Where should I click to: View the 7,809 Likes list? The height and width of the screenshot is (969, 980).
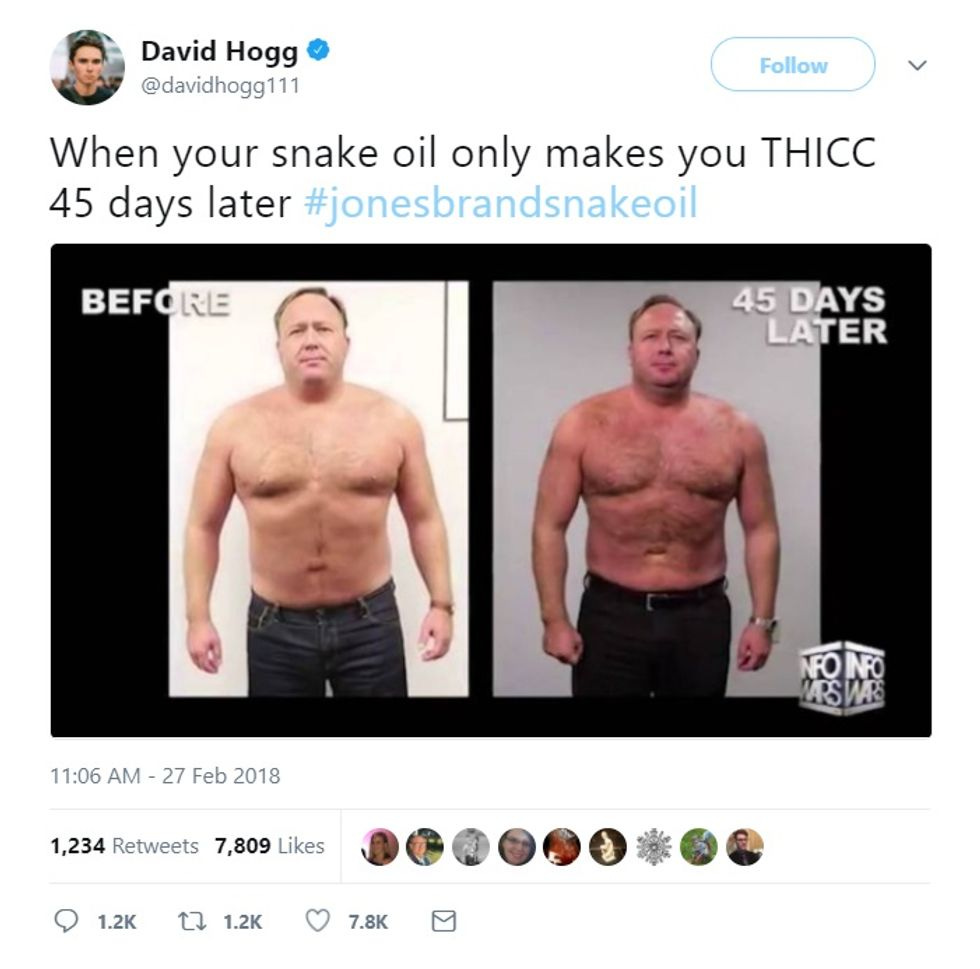coord(269,846)
